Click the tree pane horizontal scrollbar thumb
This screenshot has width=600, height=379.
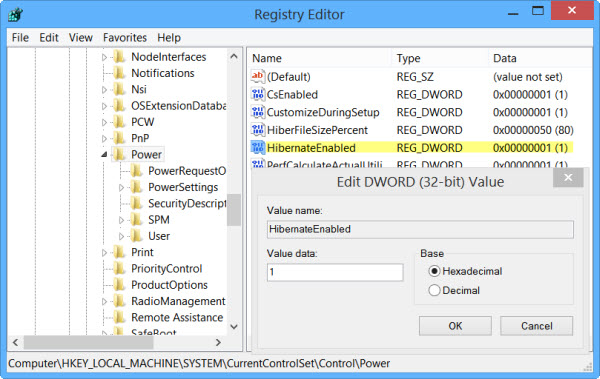(89, 342)
